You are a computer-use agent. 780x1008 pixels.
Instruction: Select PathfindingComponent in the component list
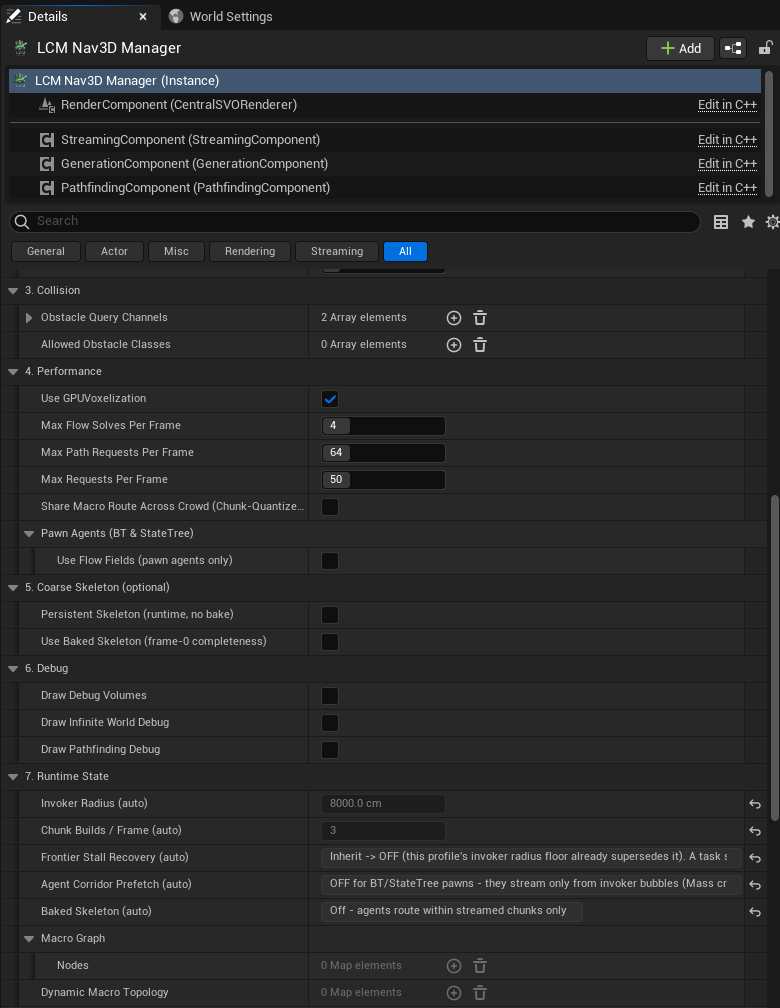coord(385,188)
